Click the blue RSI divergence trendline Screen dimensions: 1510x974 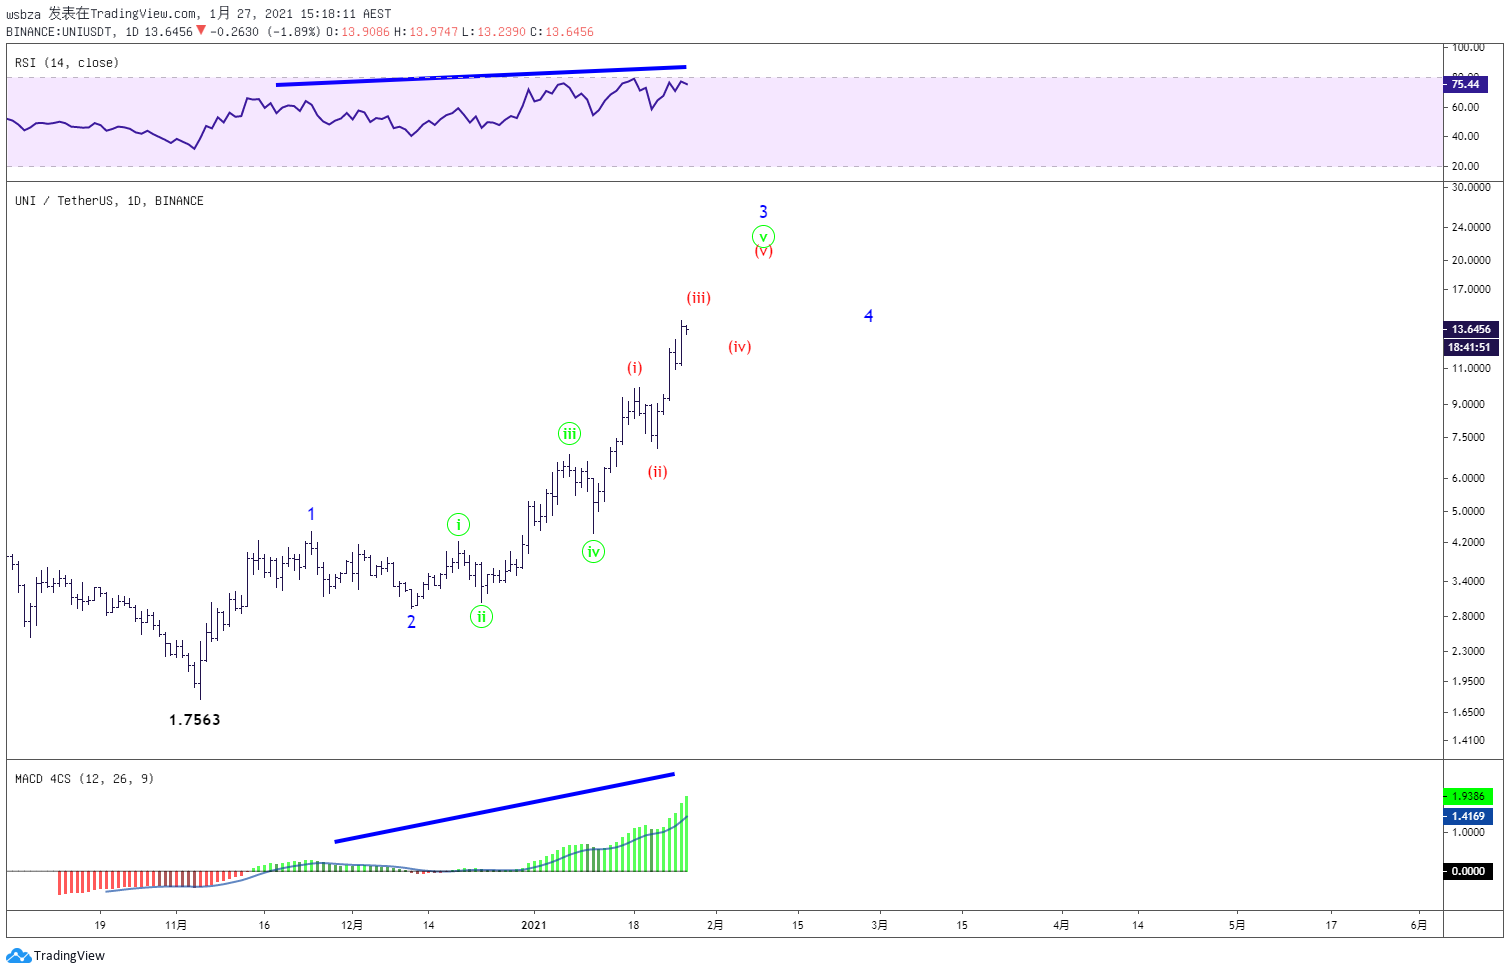pyautogui.click(x=481, y=76)
